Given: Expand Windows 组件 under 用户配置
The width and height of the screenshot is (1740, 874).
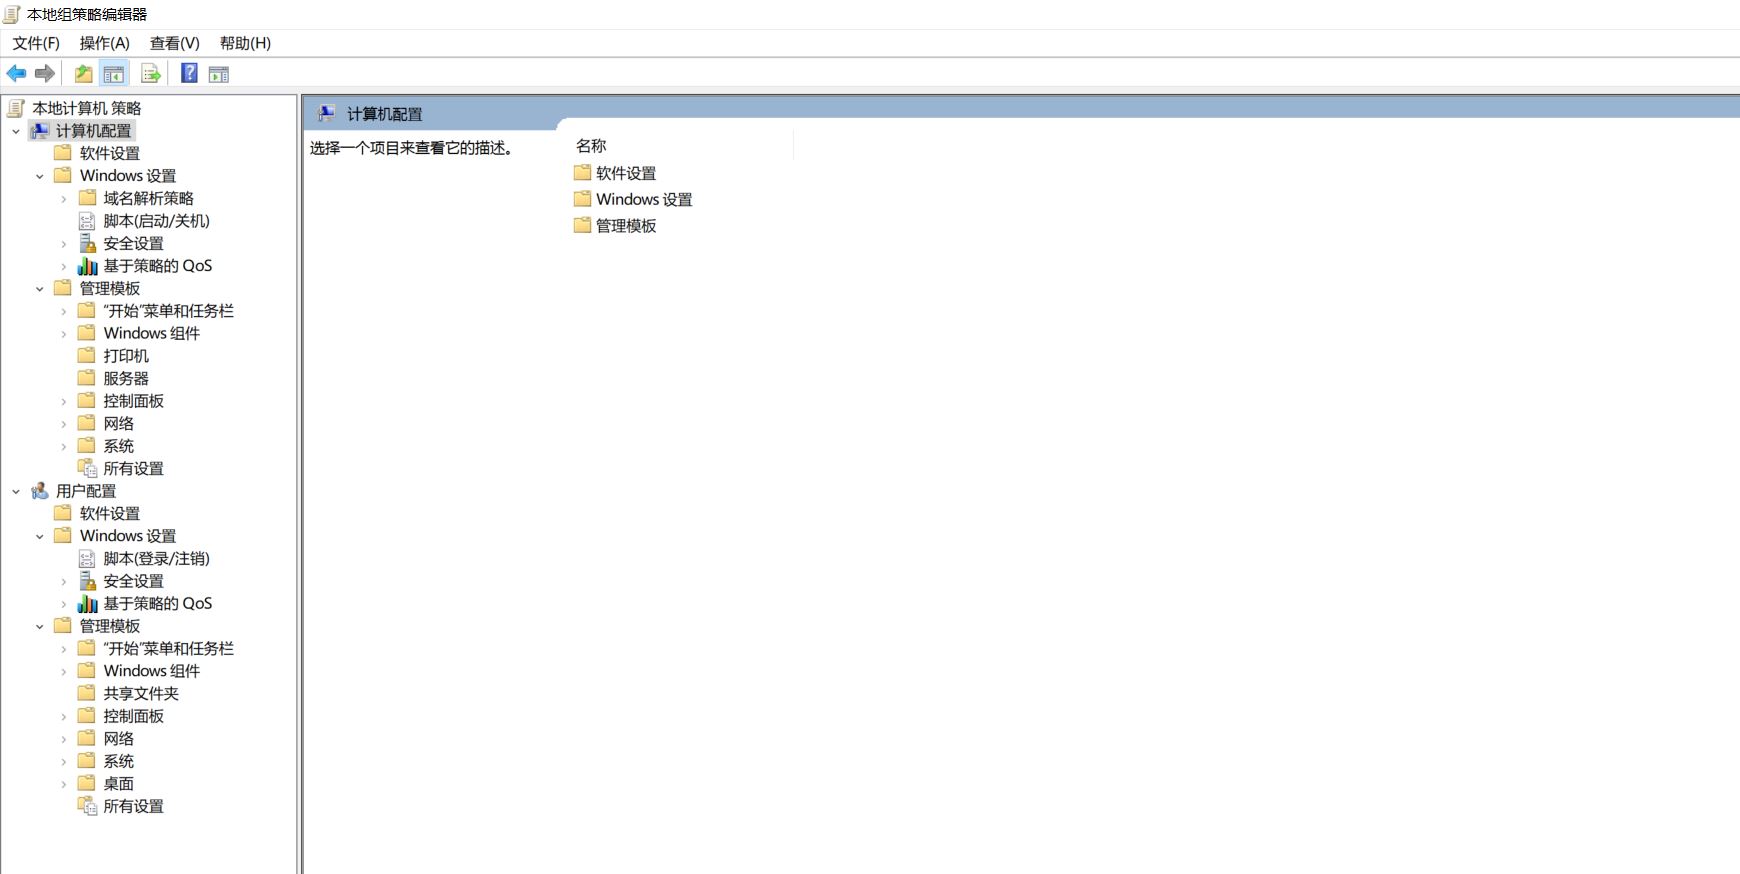Looking at the screenshot, I should coord(64,671).
